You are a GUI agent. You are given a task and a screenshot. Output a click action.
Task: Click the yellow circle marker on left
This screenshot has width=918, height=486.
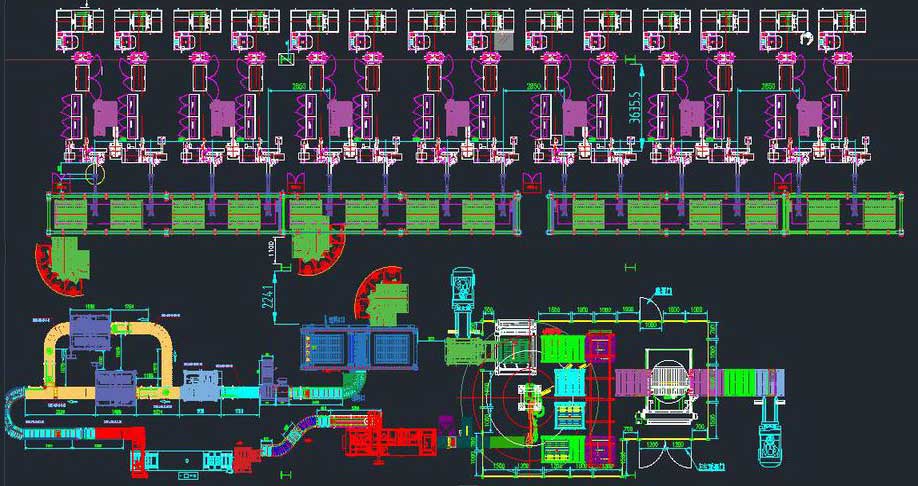95,175
